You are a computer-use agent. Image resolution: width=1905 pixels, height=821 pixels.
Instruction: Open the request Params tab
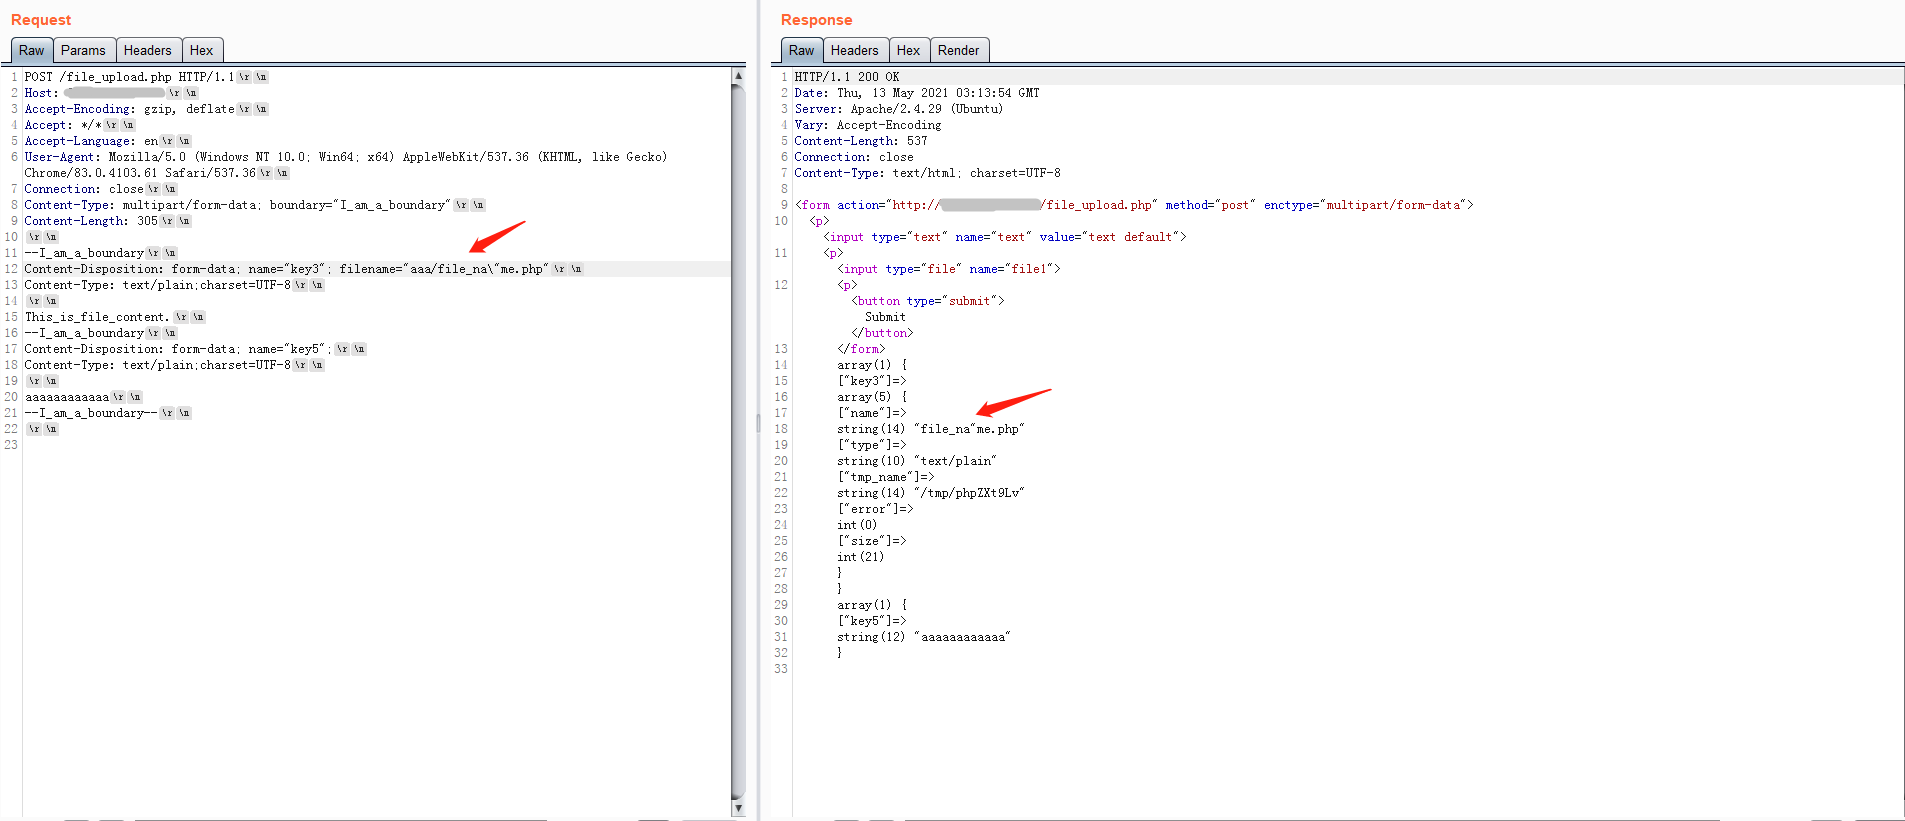pos(83,51)
